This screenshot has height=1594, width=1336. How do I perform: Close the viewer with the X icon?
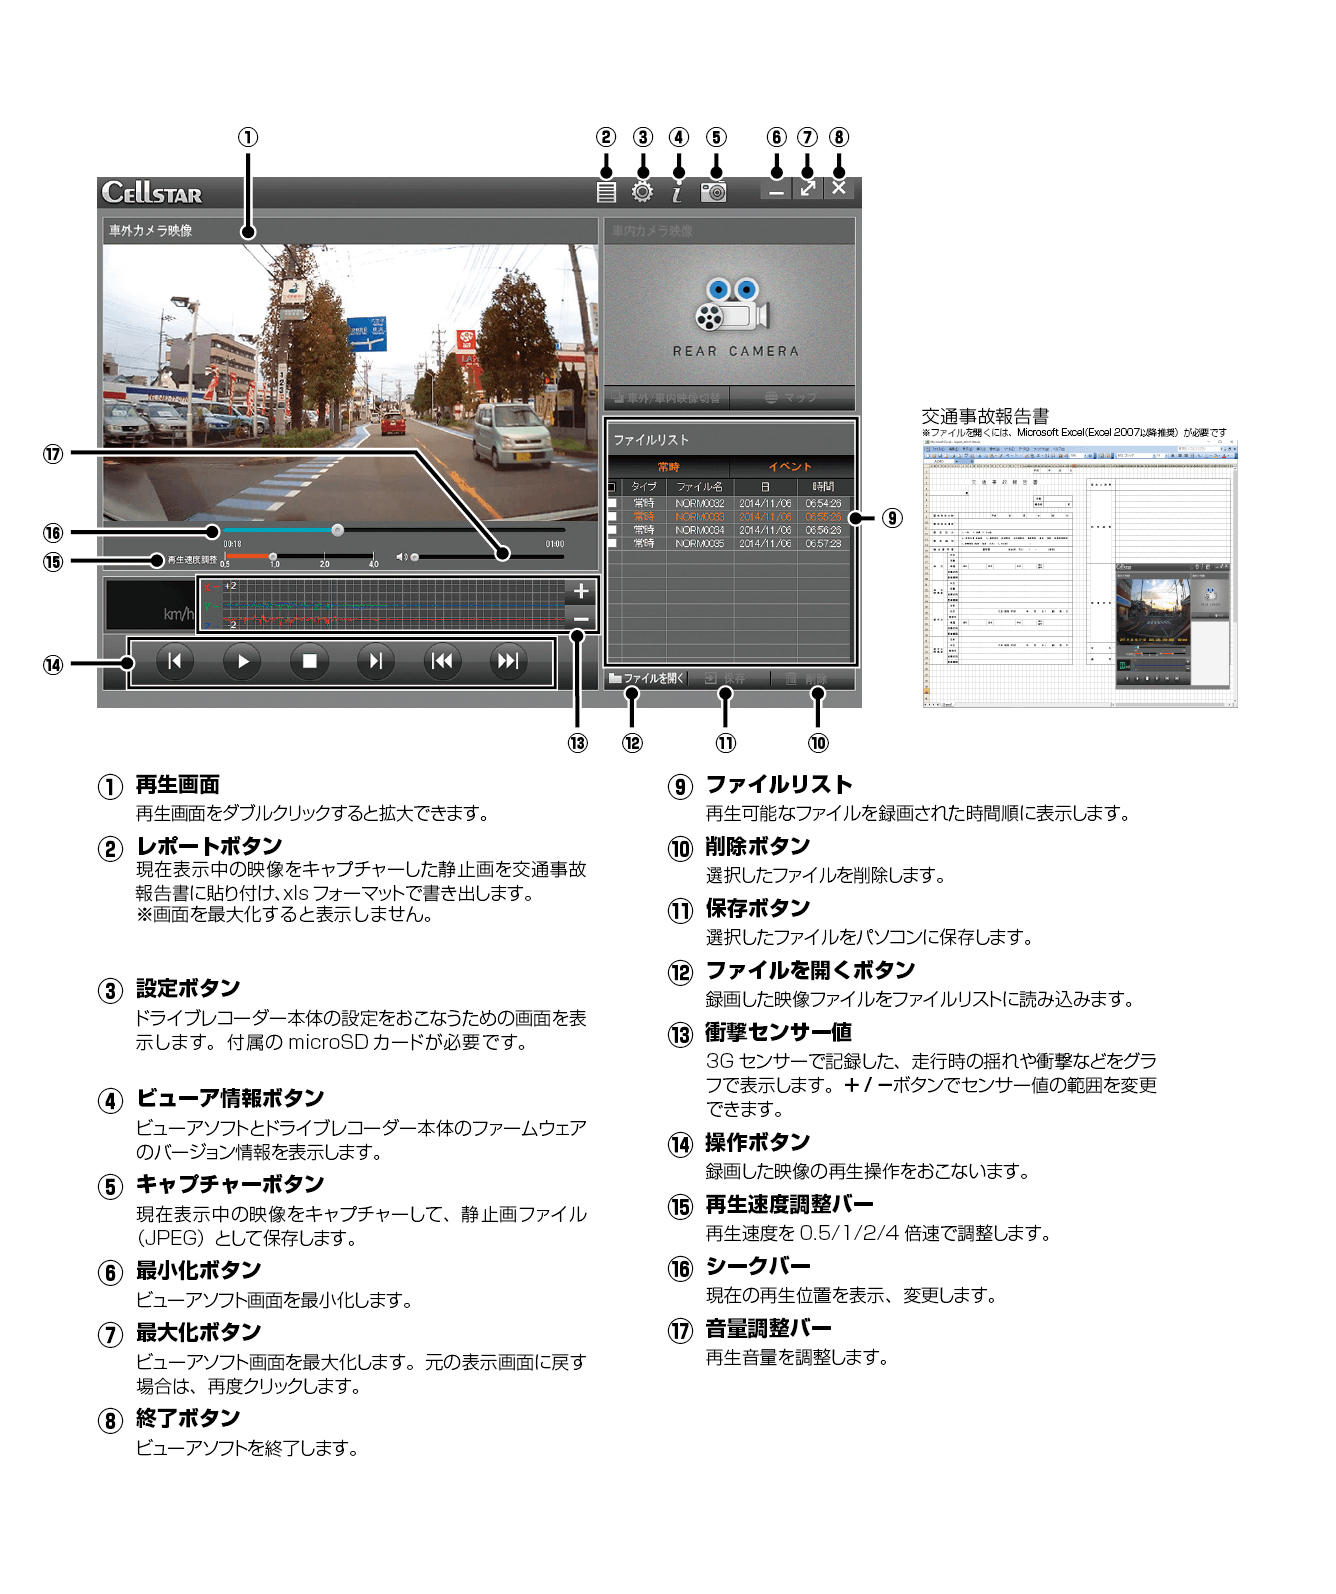click(839, 188)
